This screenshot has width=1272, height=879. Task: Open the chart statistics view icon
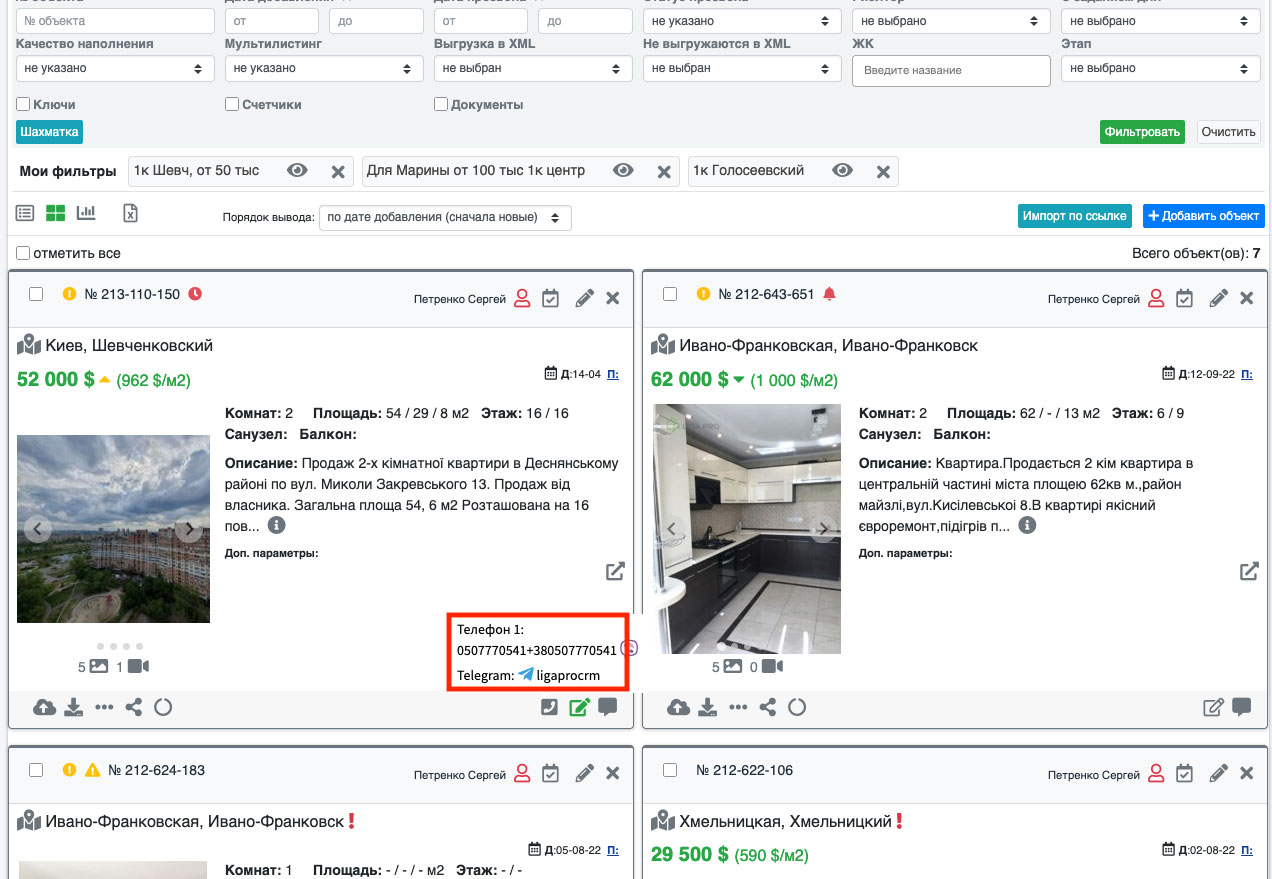pyautogui.click(x=86, y=213)
